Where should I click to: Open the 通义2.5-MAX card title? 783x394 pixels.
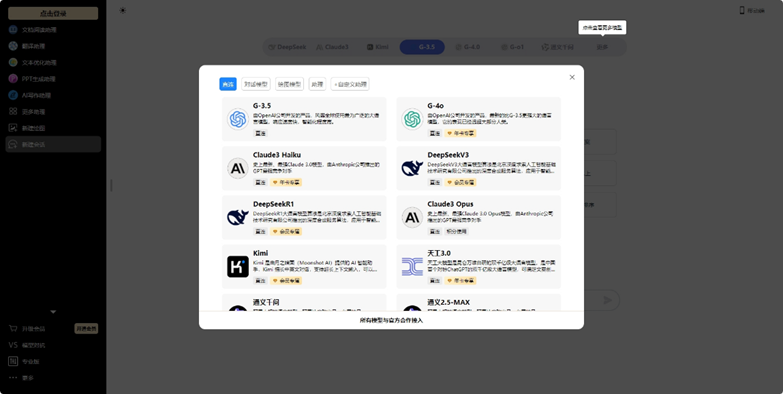448,302
